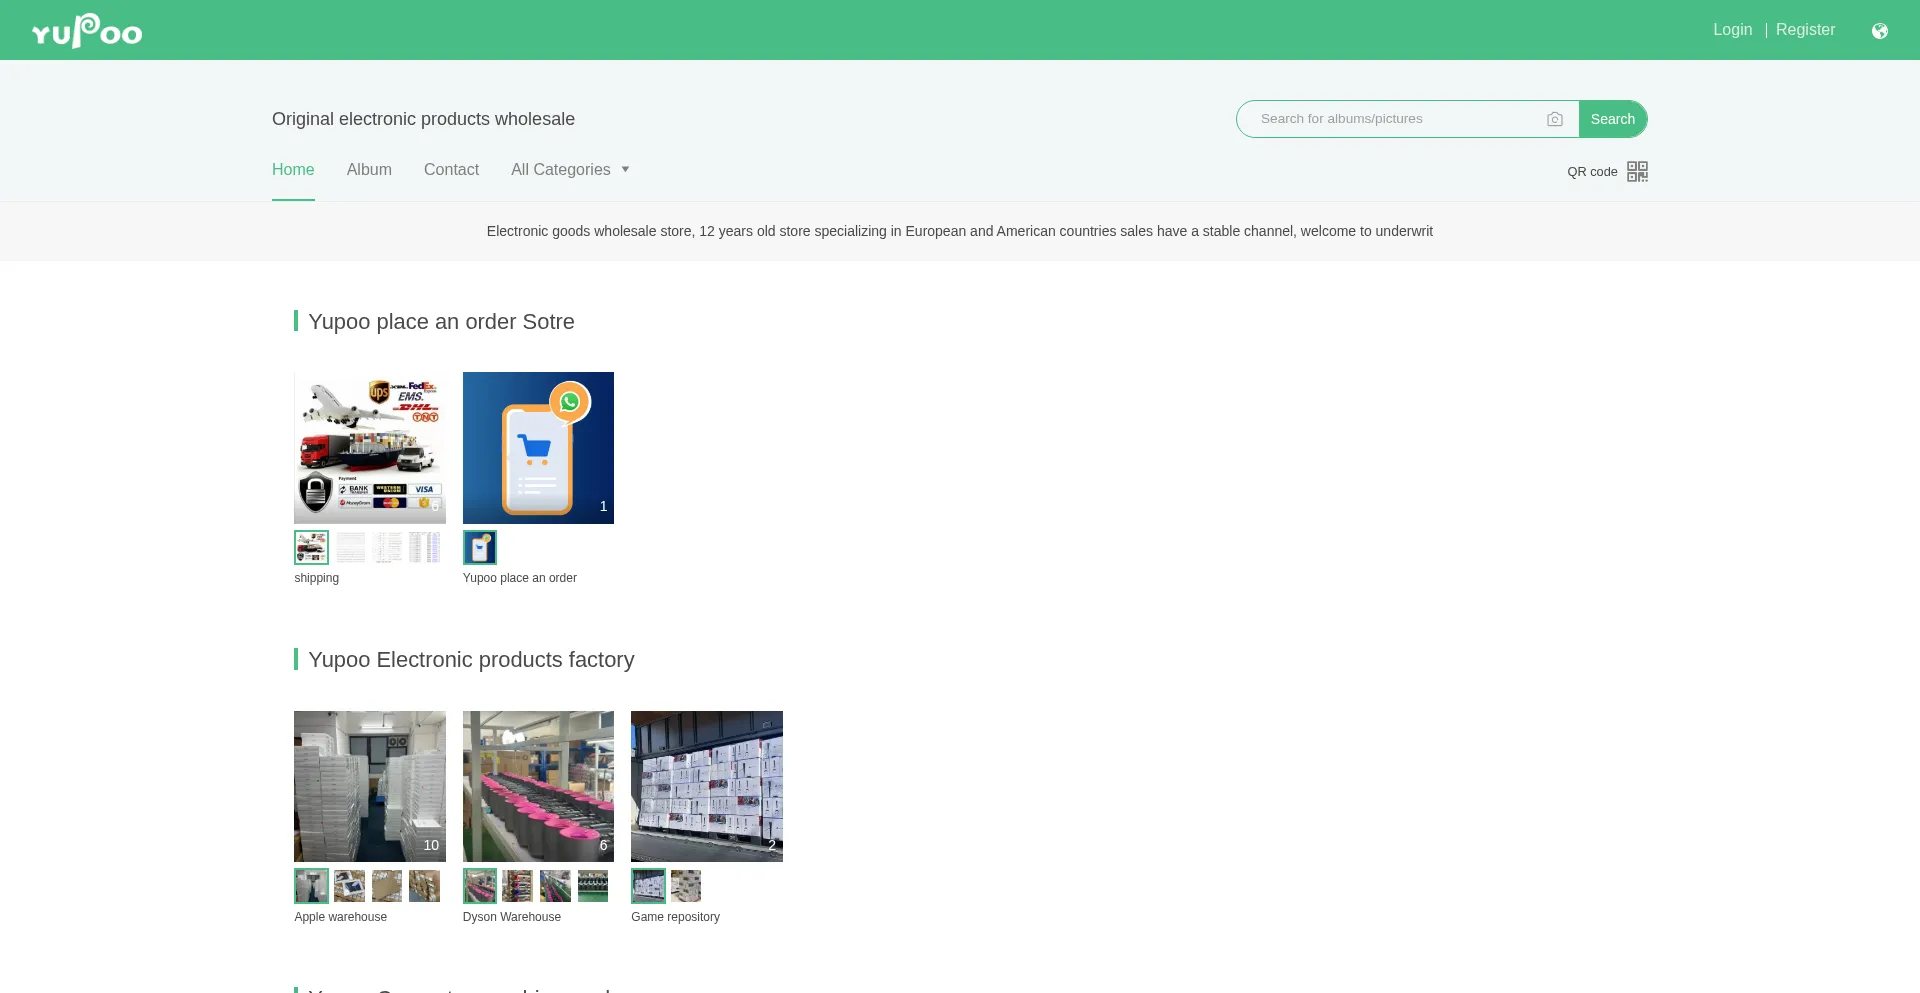Click the Register link

1805,30
